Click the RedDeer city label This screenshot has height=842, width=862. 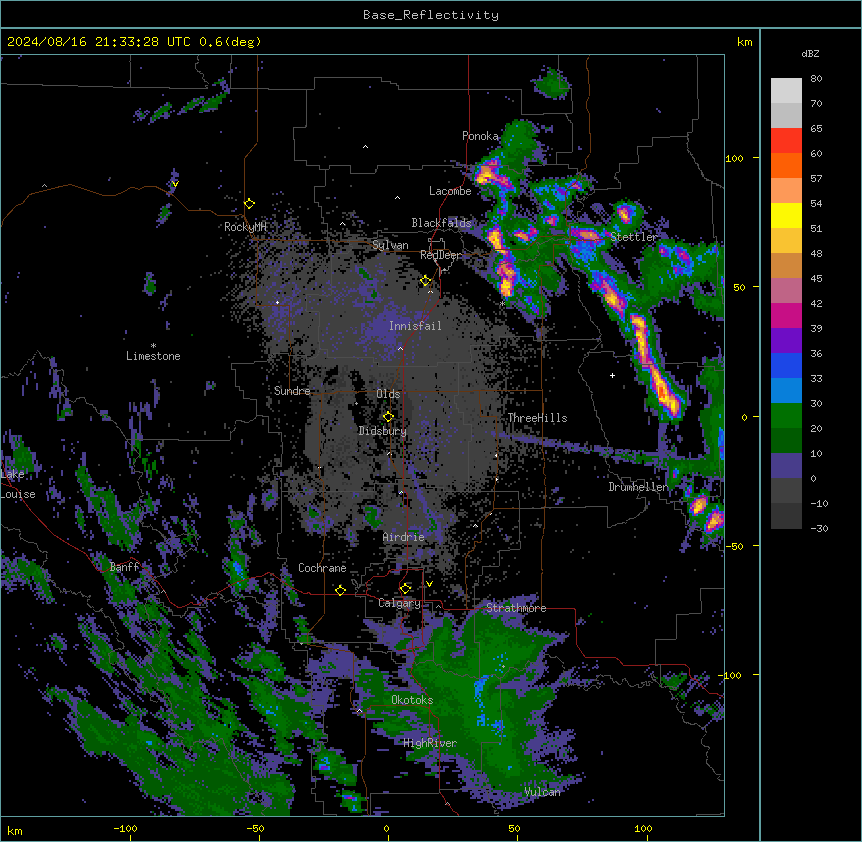[441, 255]
